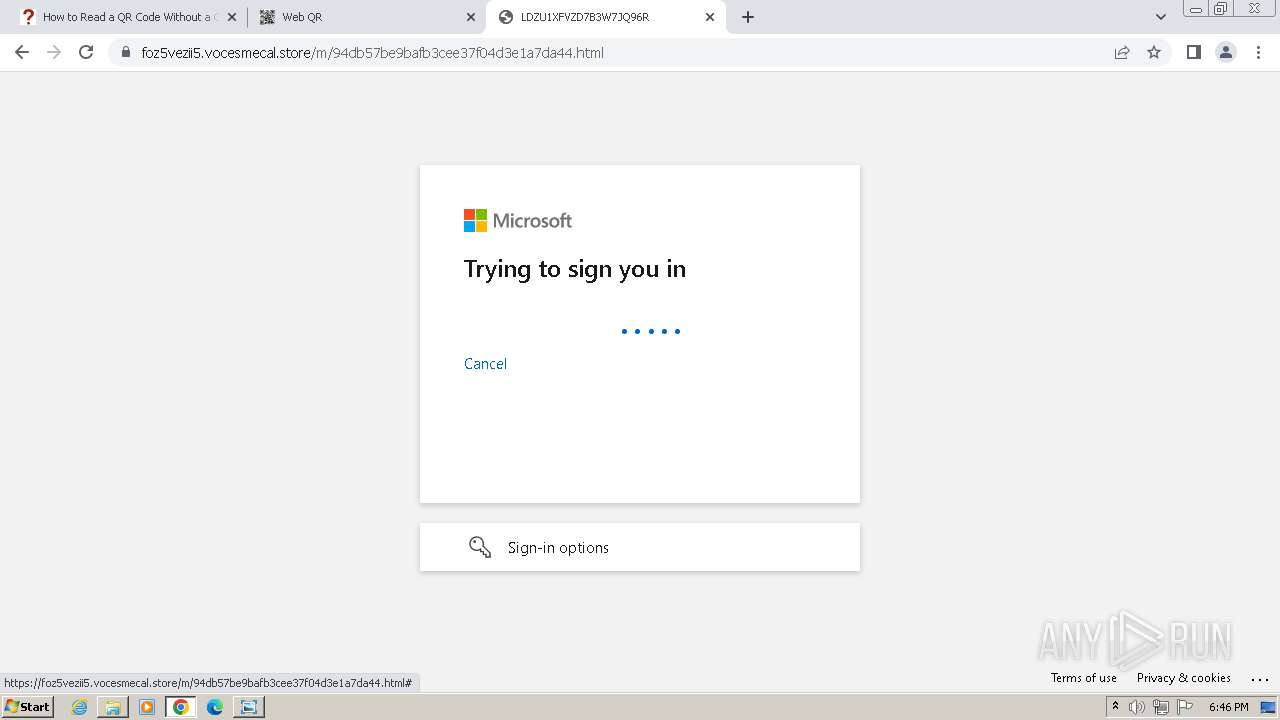
Task: Click the address bar URL
Action: (372, 53)
